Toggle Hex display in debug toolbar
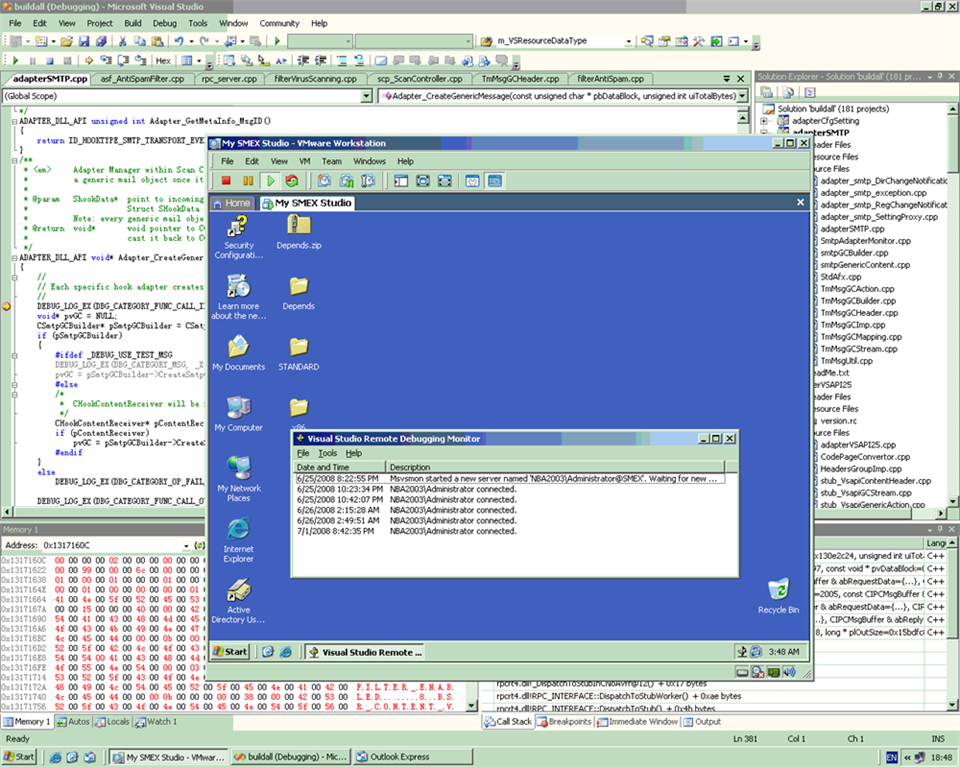 [163, 60]
